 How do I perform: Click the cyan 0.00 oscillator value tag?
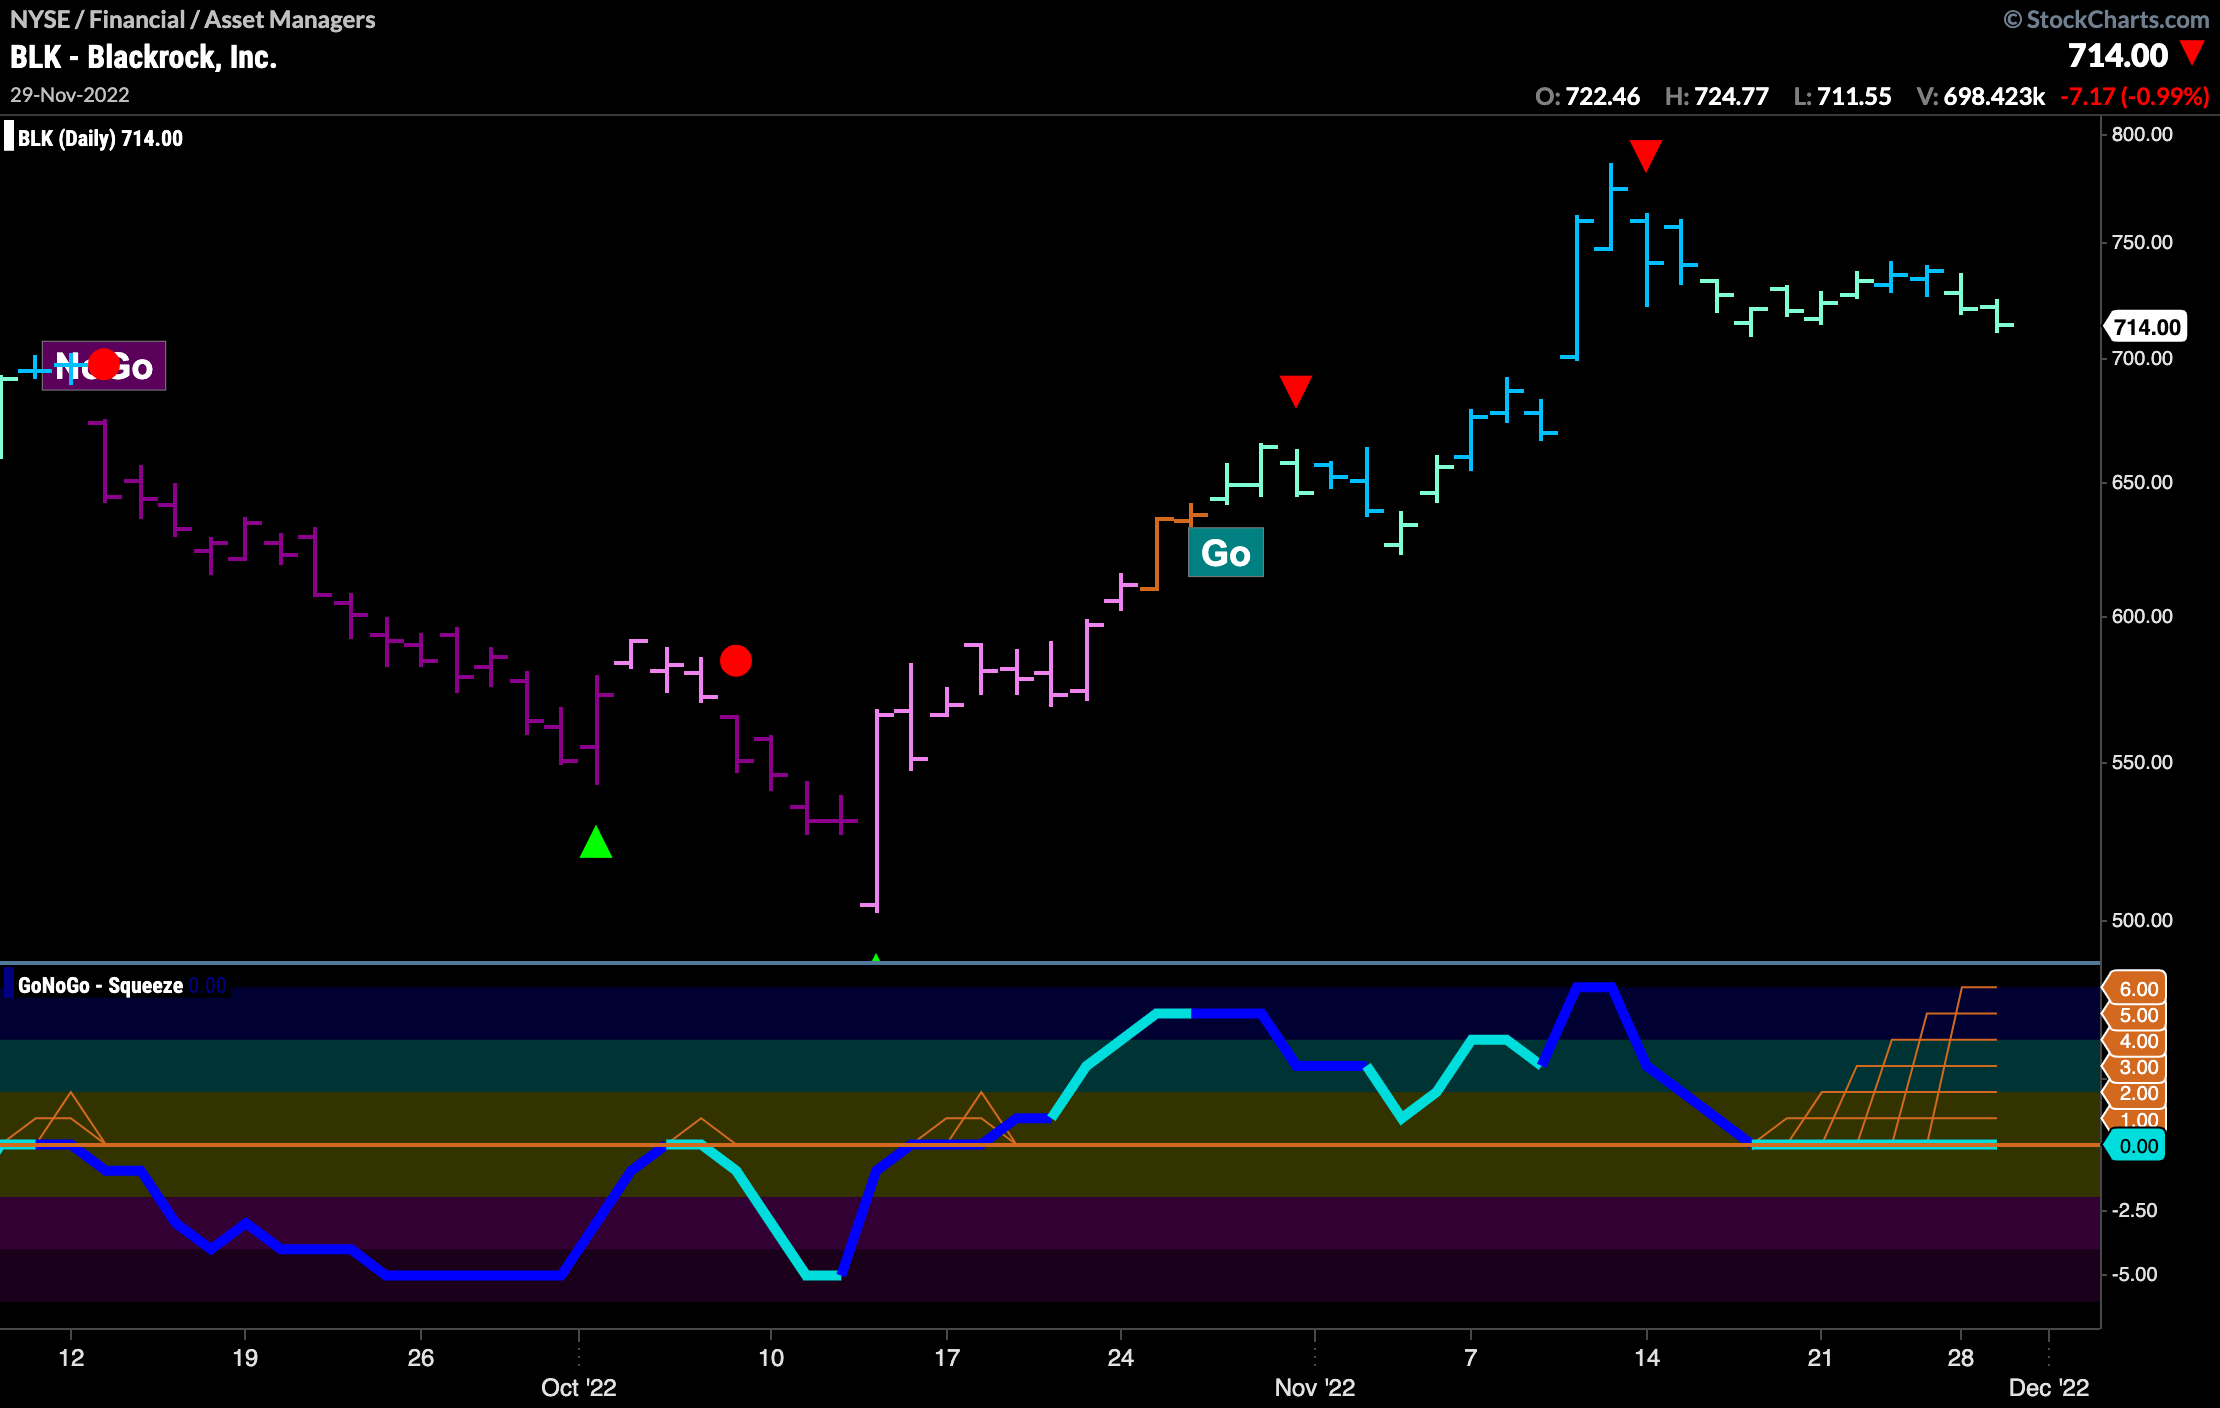(2136, 1146)
